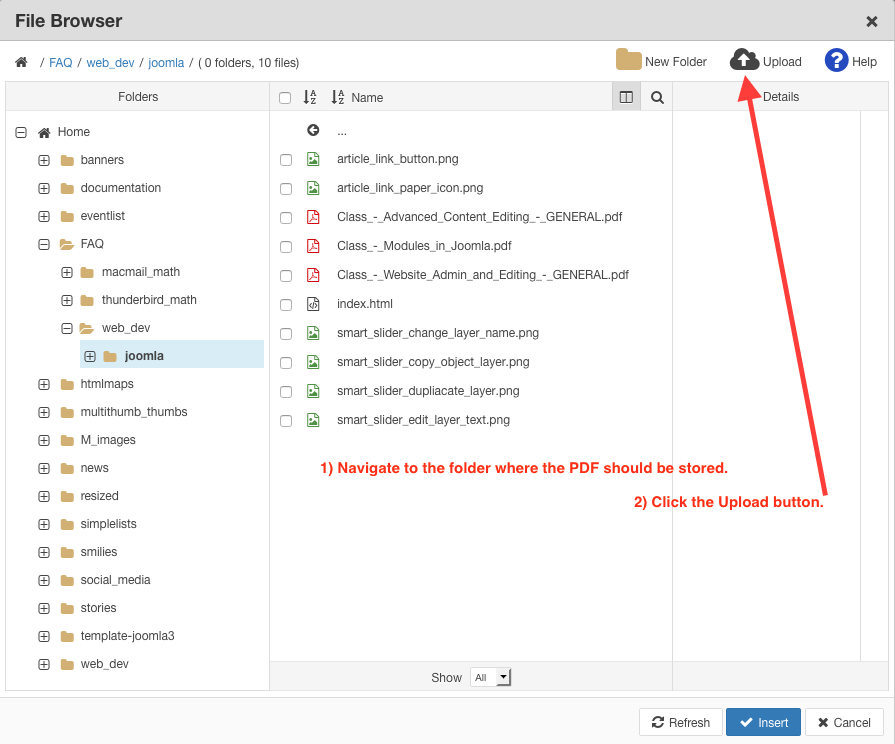Click the FAQ breadcrumb link
895x744 pixels.
(x=61, y=63)
